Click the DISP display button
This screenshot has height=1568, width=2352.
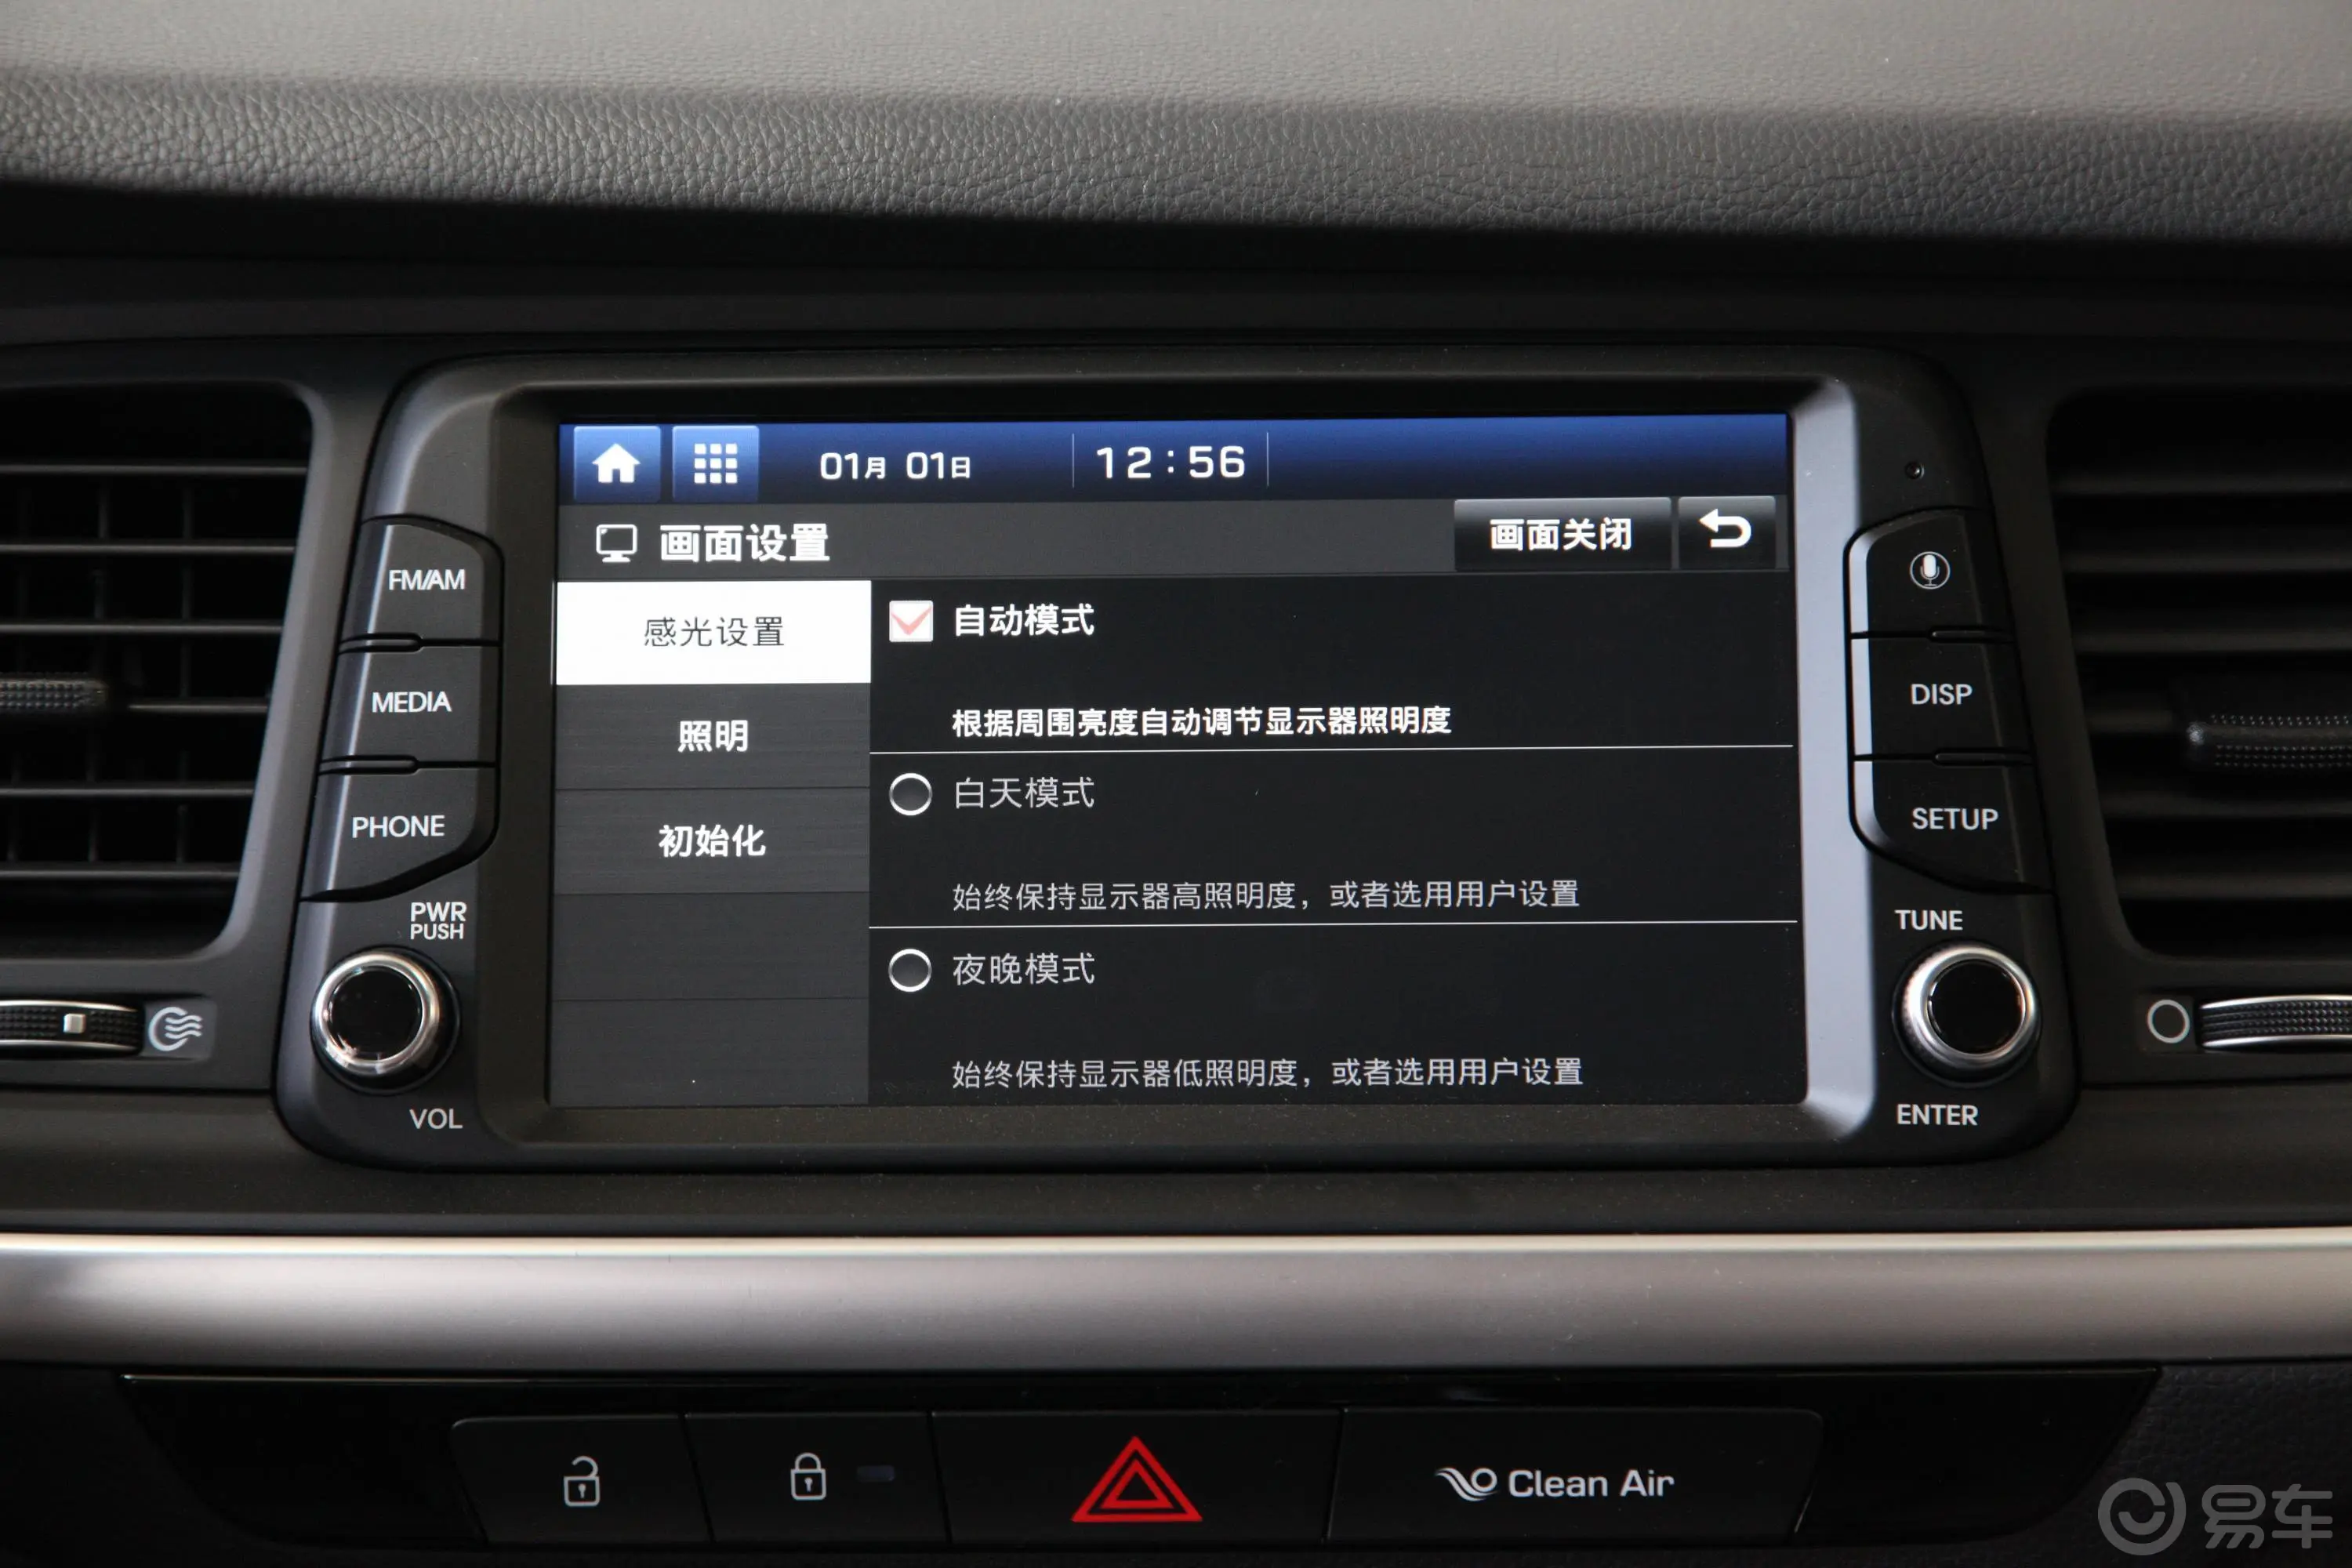(x=1922, y=684)
